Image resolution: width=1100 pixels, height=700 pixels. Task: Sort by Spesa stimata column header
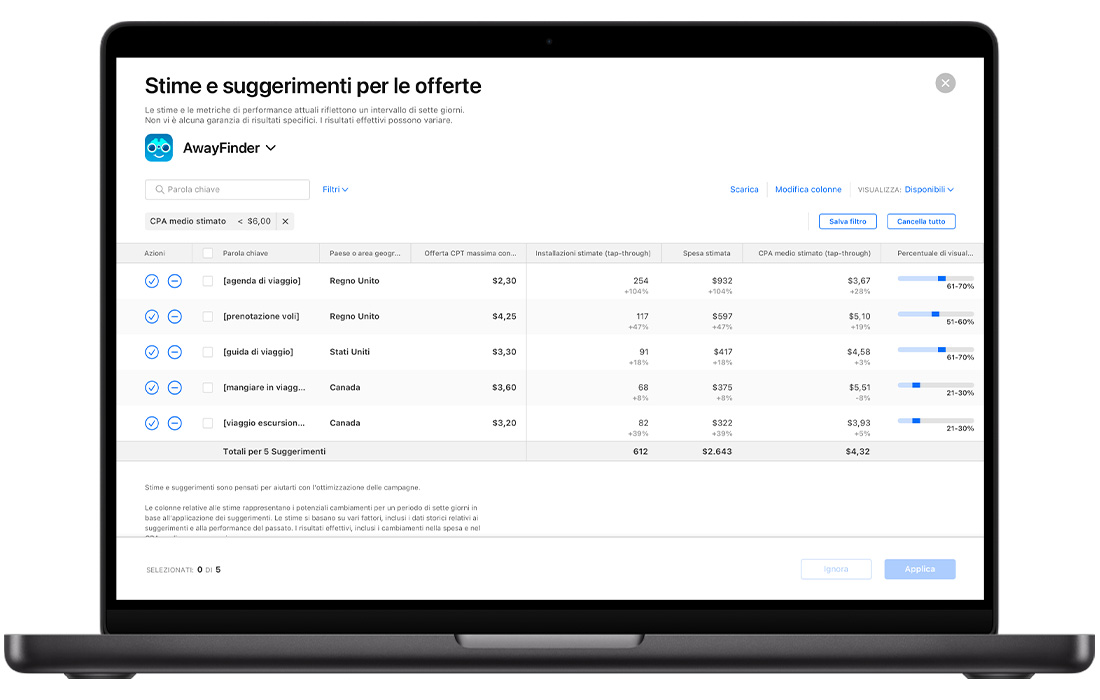(x=706, y=253)
